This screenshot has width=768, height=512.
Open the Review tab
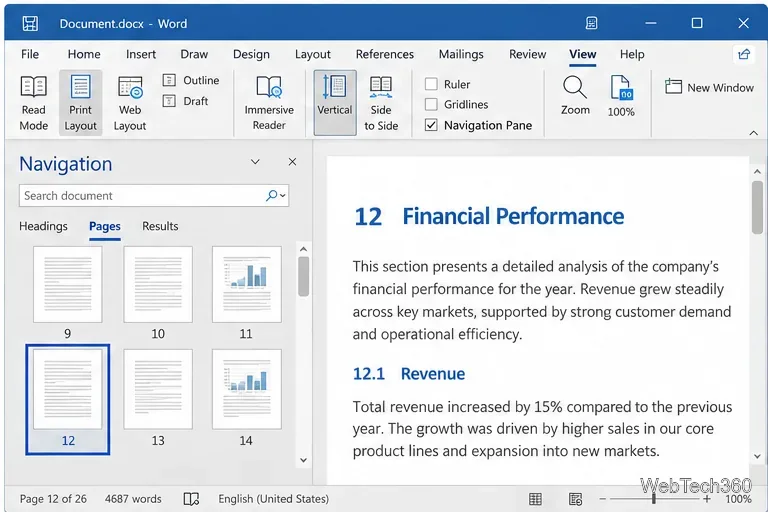click(527, 54)
